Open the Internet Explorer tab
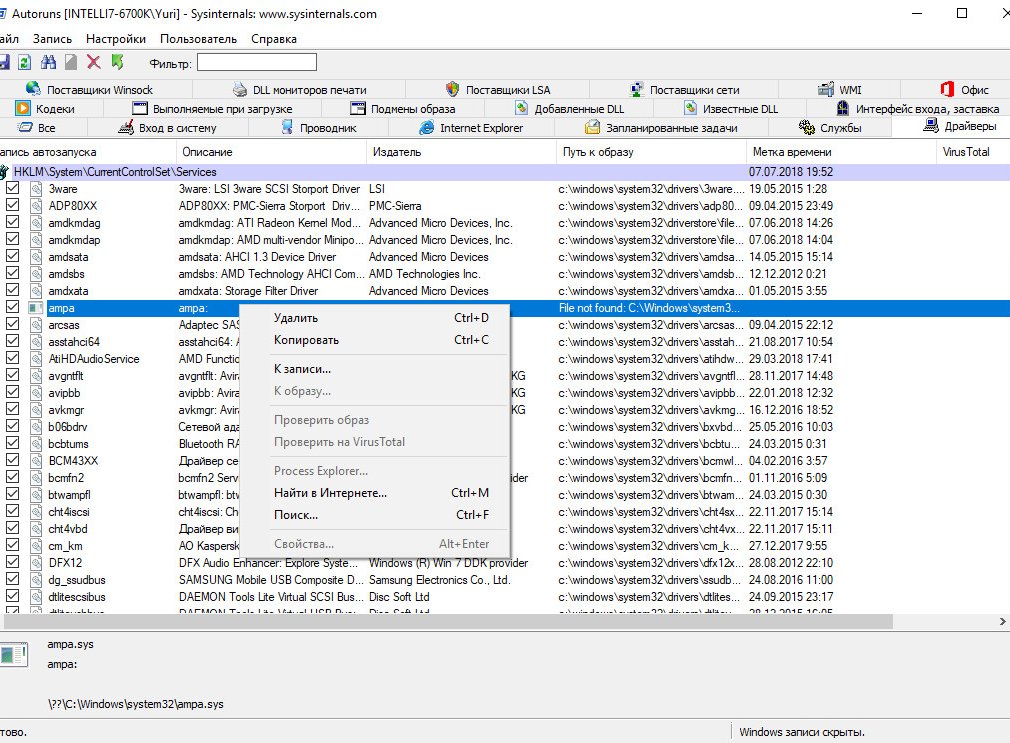This screenshot has width=1010, height=743. (x=472, y=128)
